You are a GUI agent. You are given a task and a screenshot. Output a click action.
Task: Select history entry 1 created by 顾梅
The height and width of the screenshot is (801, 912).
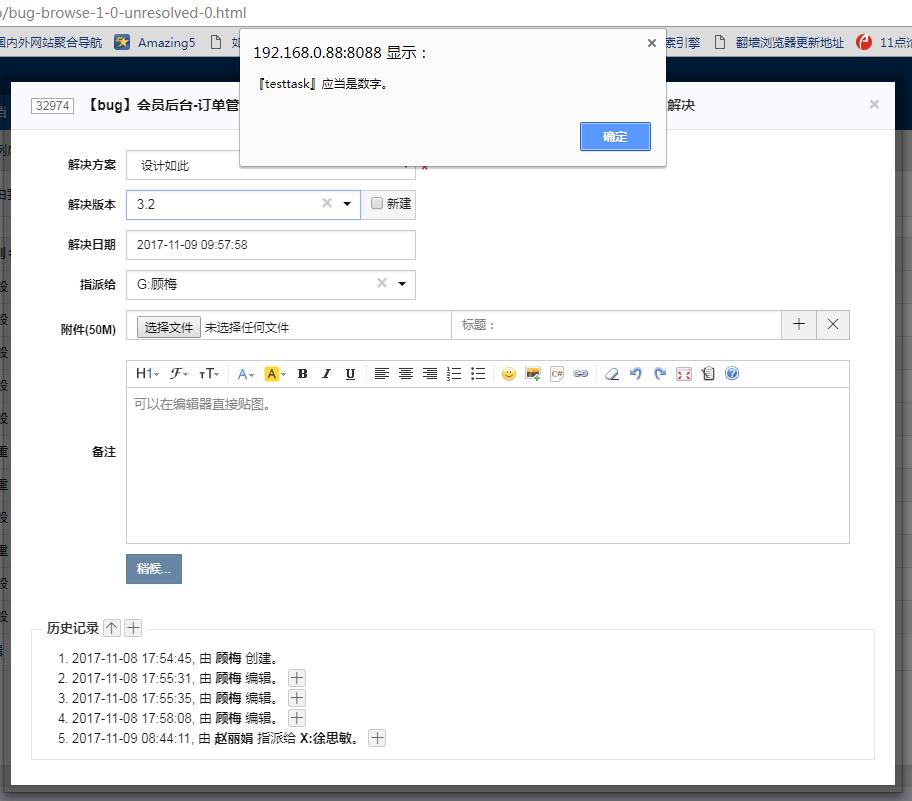pos(169,658)
